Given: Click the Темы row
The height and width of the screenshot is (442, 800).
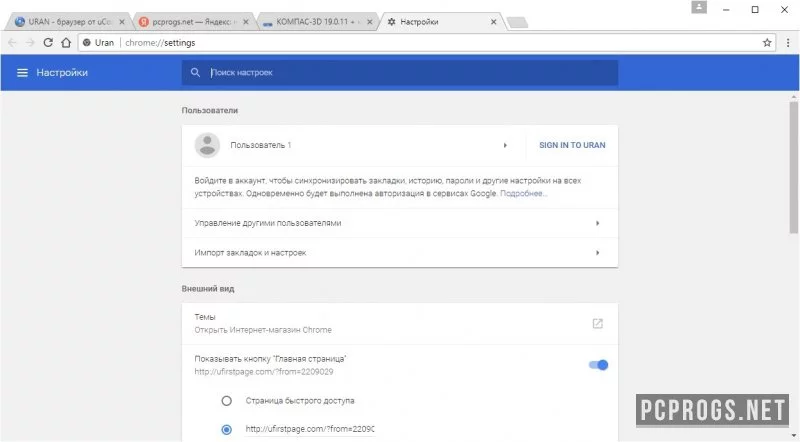Looking at the screenshot, I should coord(400,324).
